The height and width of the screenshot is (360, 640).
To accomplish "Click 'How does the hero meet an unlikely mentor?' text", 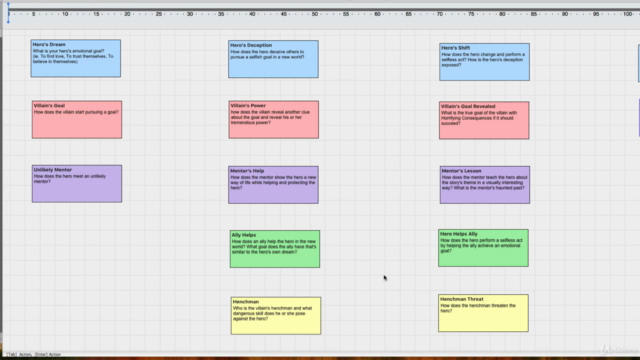I will tap(70, 179).
